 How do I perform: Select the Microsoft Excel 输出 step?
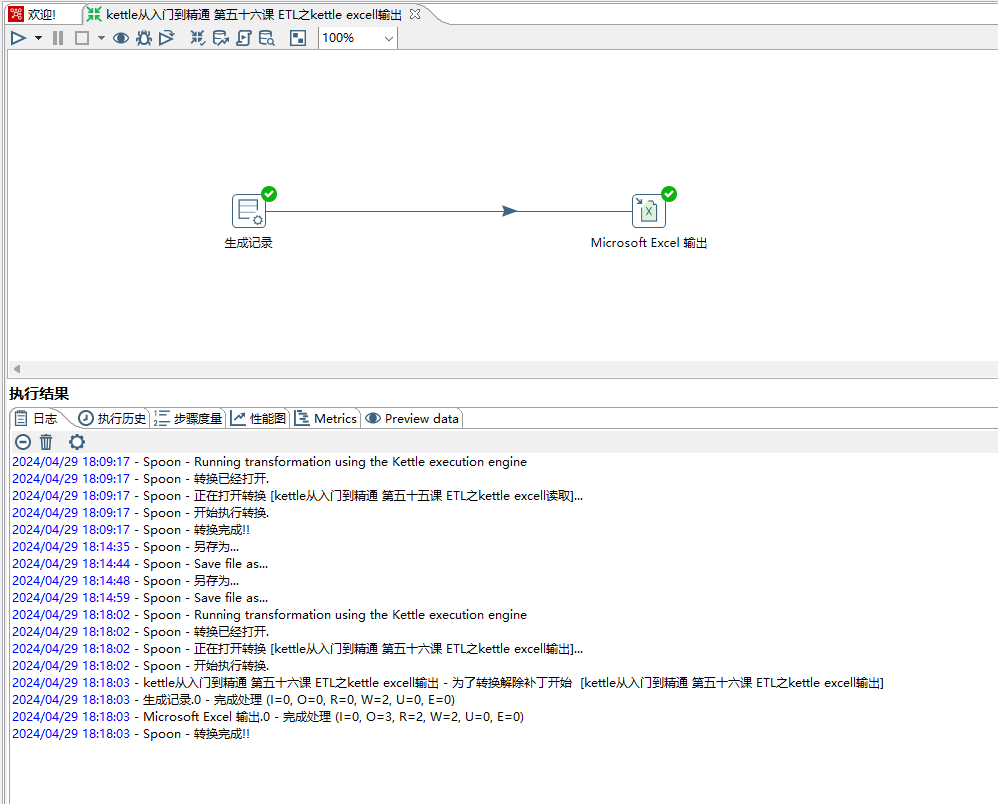point(648,210)
